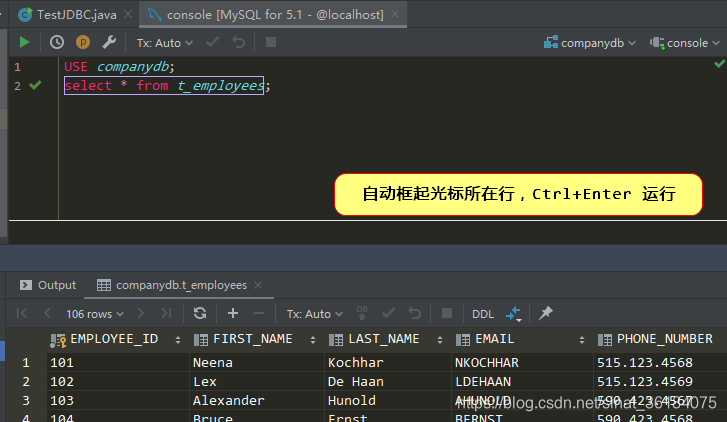Toggle the sort arrows next to LAST_NAME
Image resolution: width=727 pixels, height=422 pixels.
[440, 340]
